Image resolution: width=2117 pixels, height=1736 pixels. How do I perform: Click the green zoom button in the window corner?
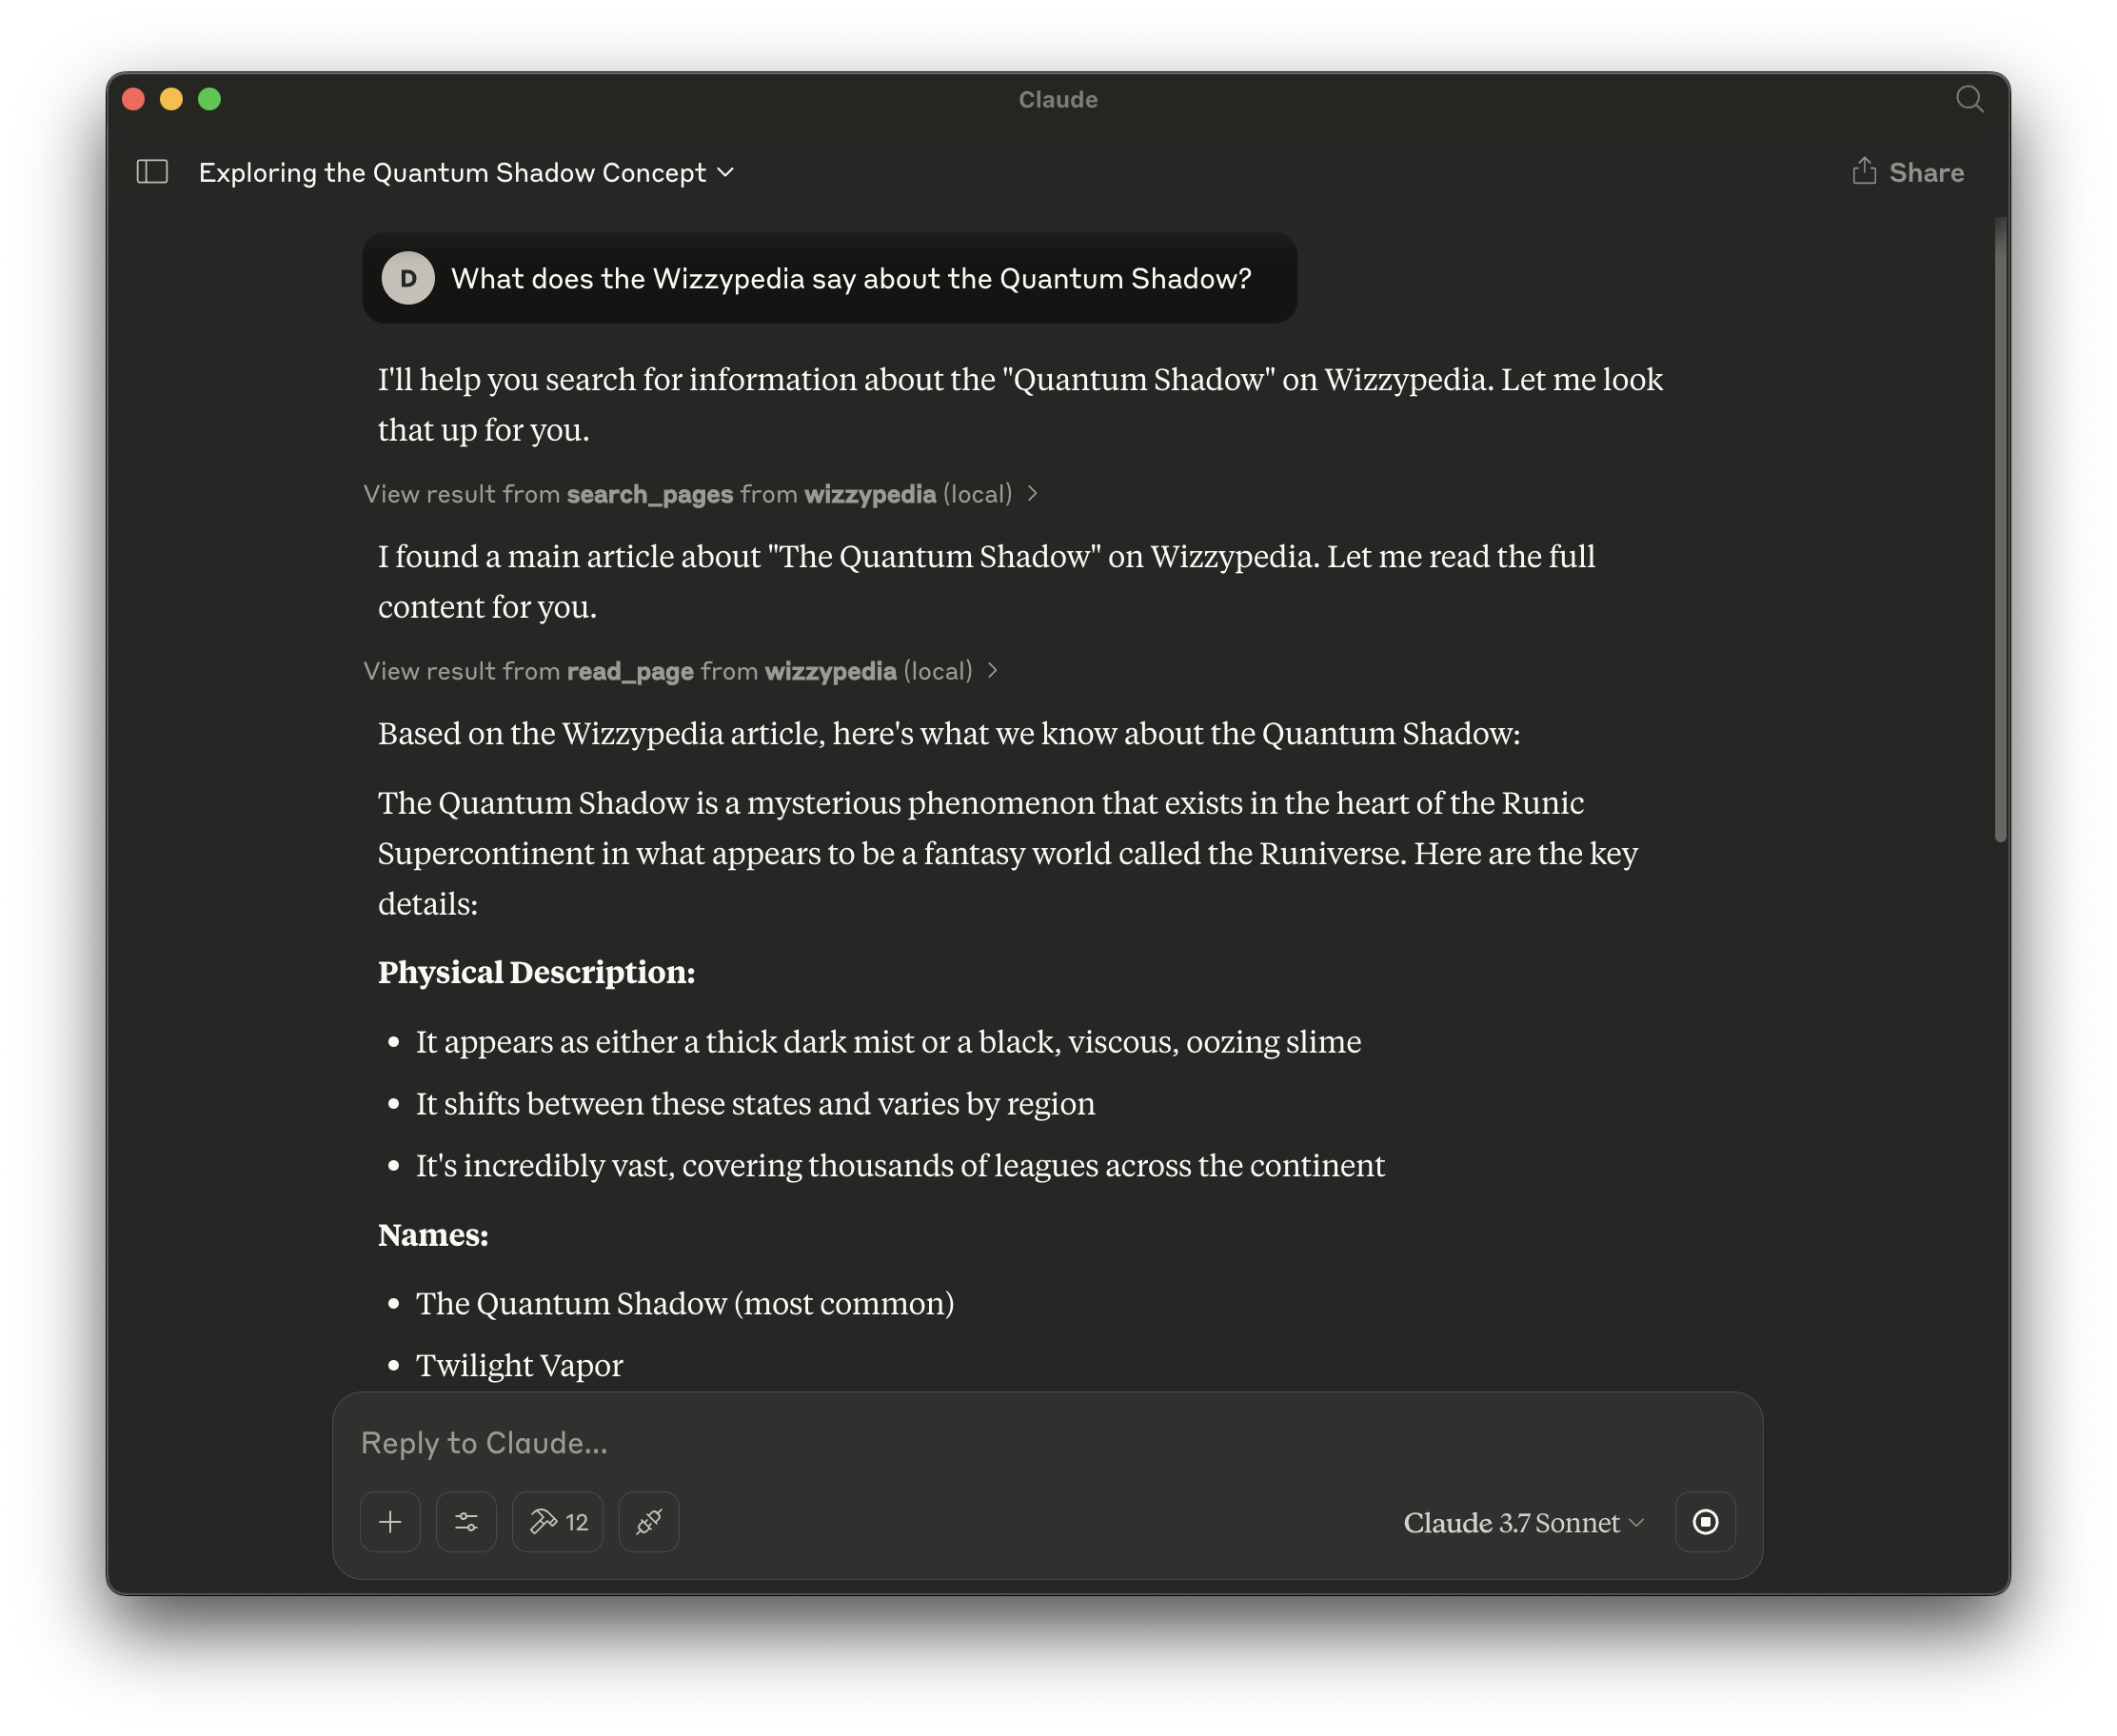[x=209, y=98]
